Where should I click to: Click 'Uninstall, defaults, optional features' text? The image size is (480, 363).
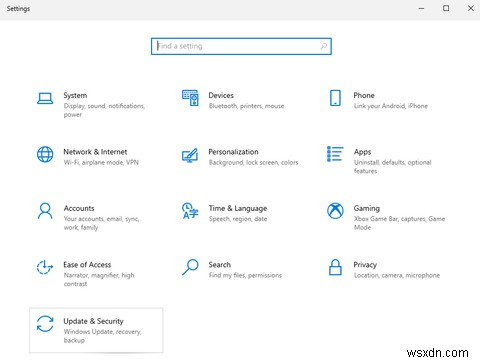click(392, 166)
